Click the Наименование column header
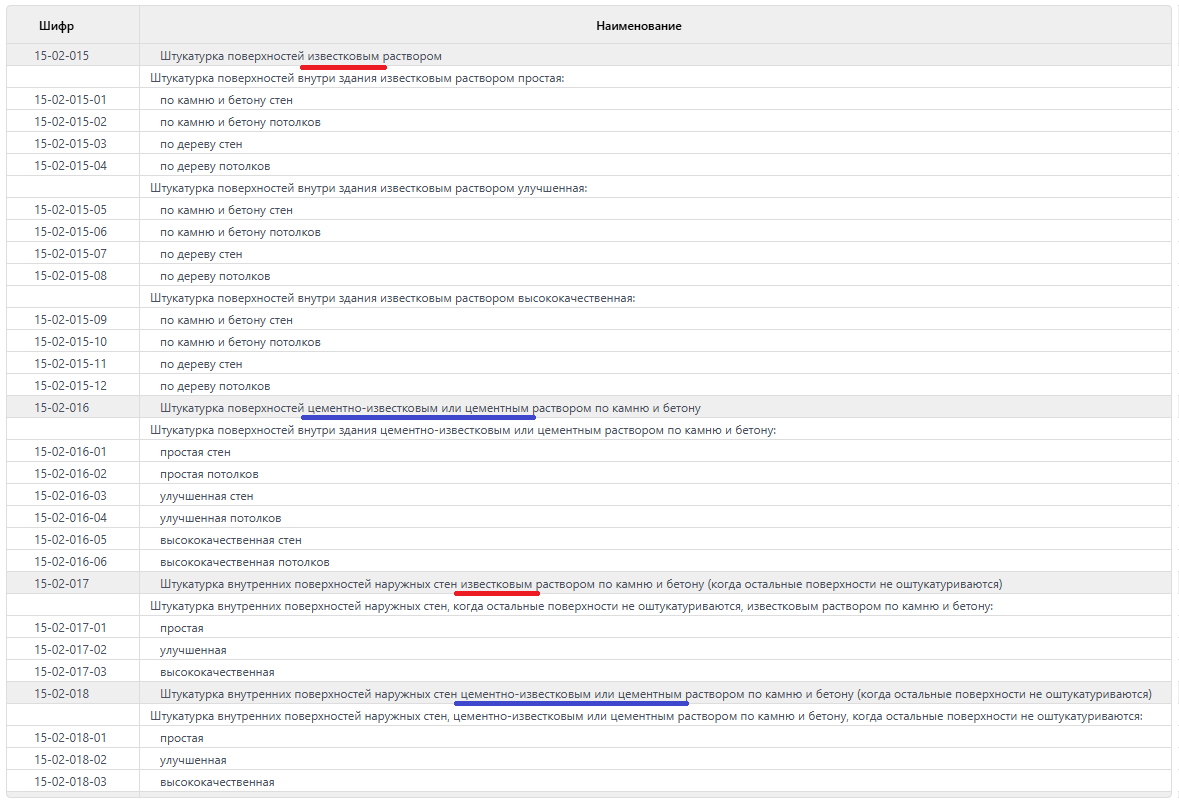Screen dimensions: 1179x802 (638, 26)
